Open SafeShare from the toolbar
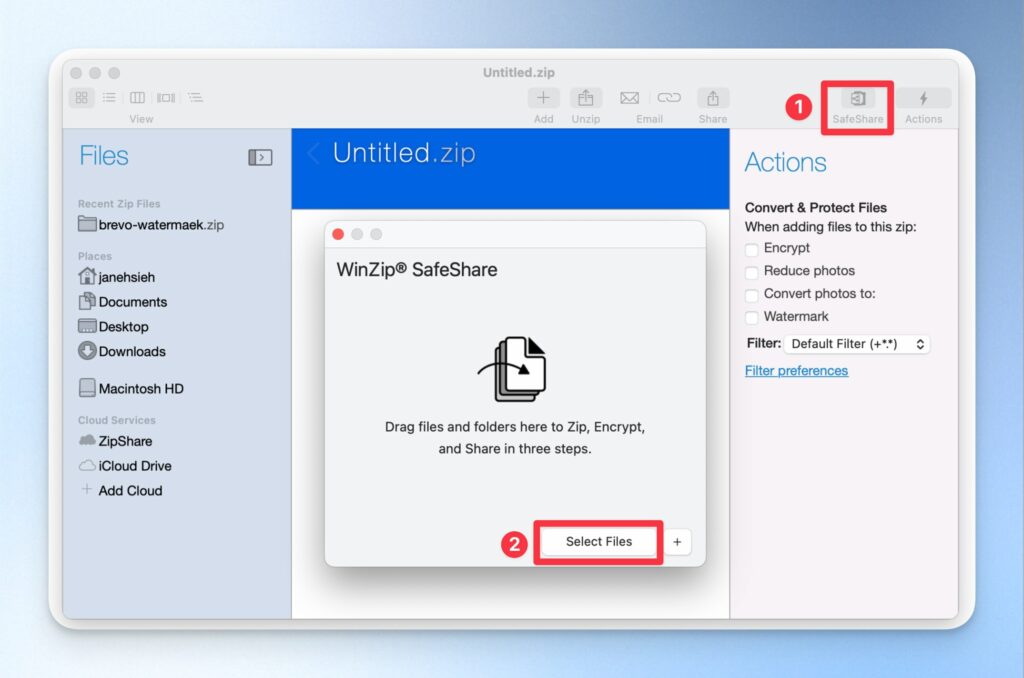Image resolution: width=1024 pixels, height=678 pixels. (857, 99)
